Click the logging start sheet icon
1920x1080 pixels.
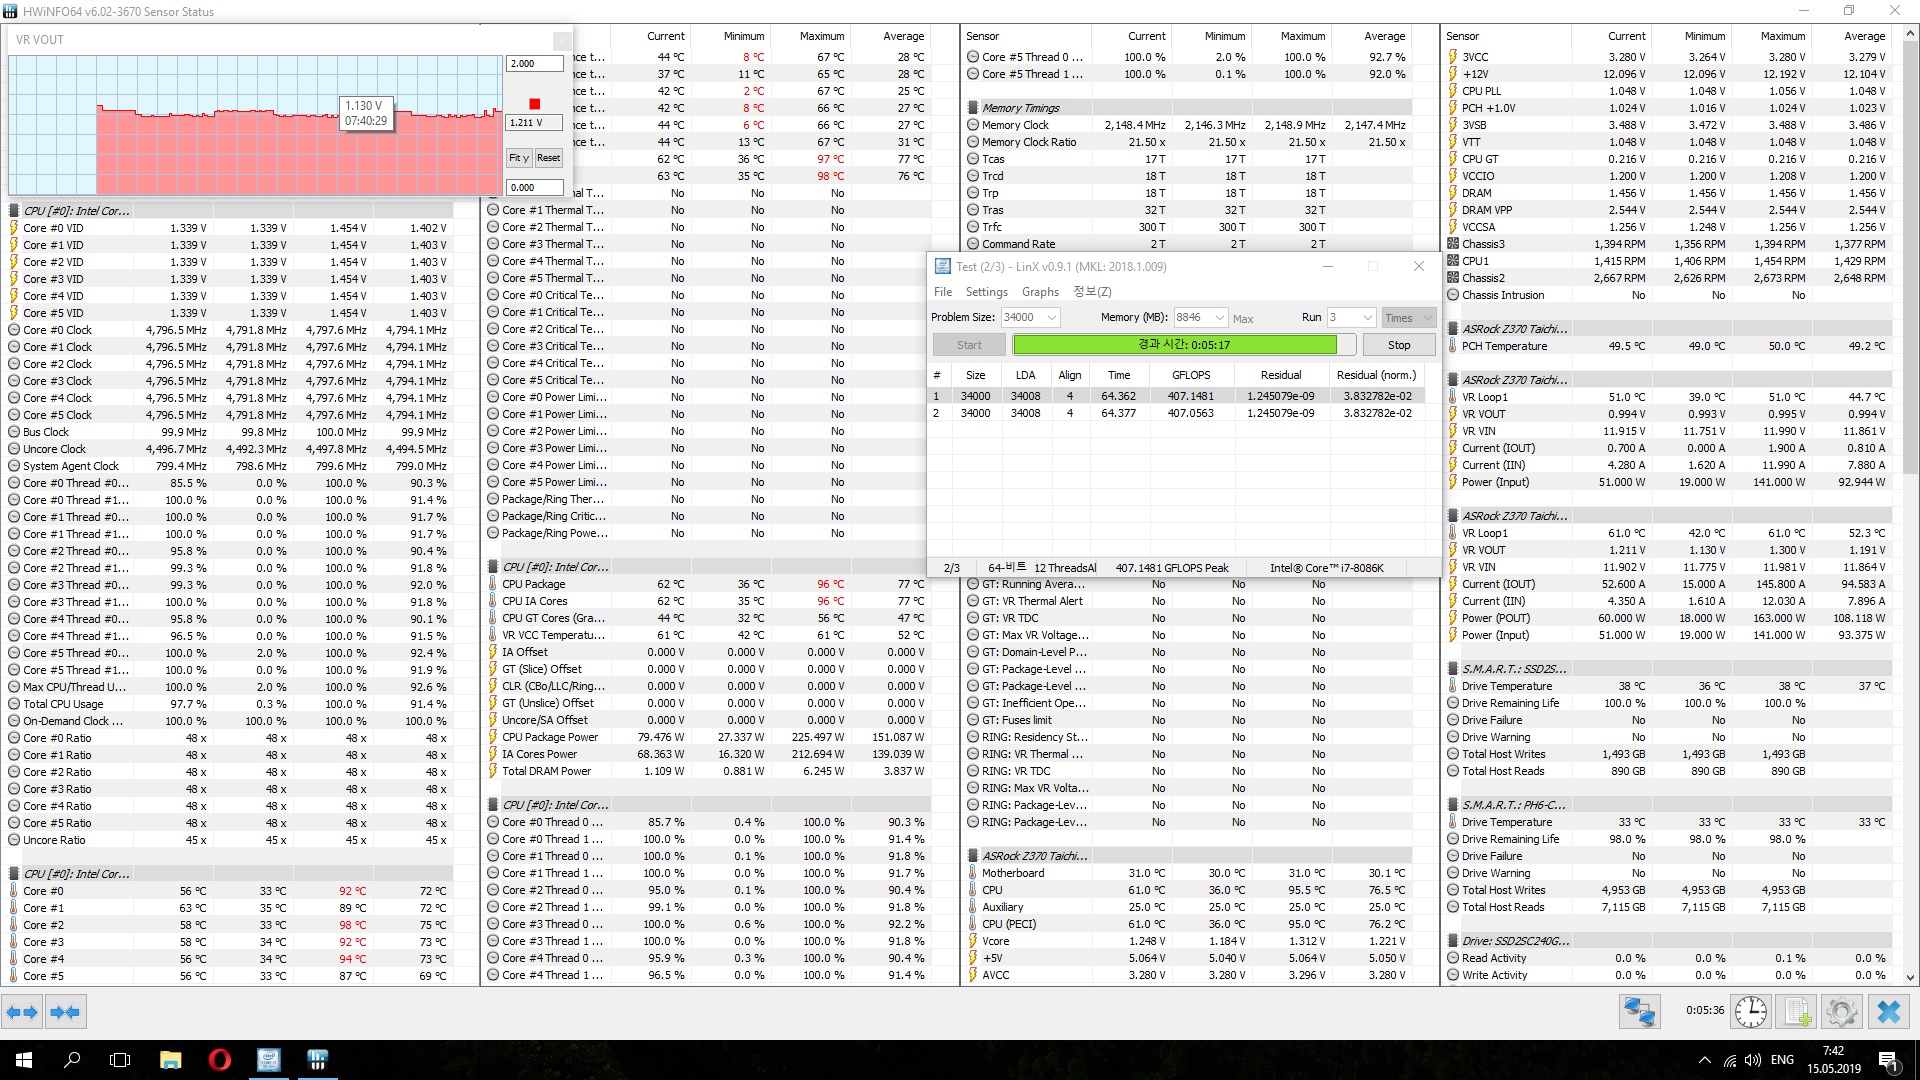pos(1797,1012)
